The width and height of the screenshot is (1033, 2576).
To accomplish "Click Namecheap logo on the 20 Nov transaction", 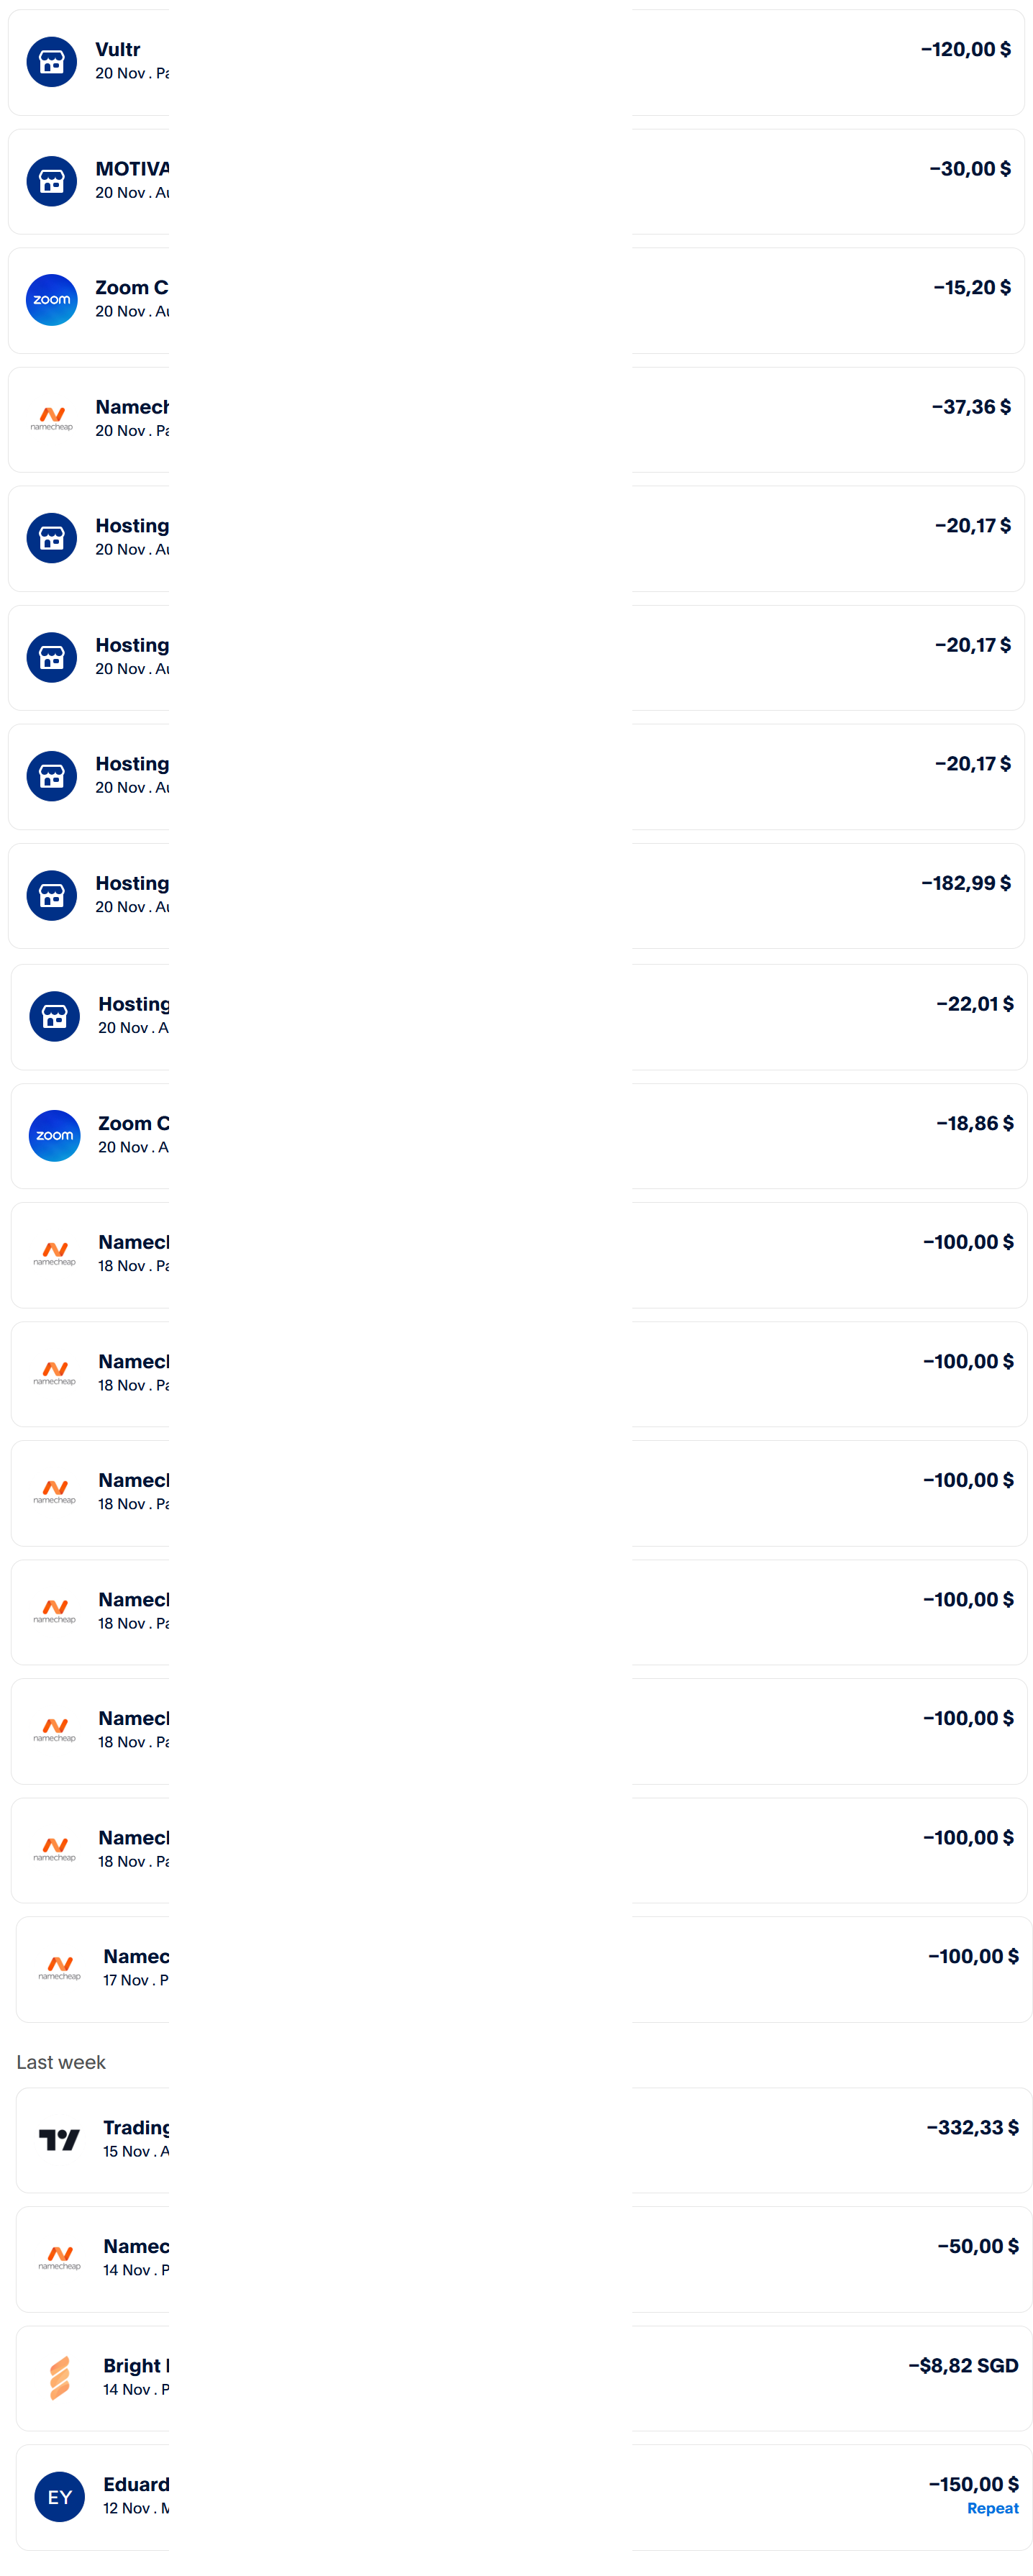I will [52, 418].
